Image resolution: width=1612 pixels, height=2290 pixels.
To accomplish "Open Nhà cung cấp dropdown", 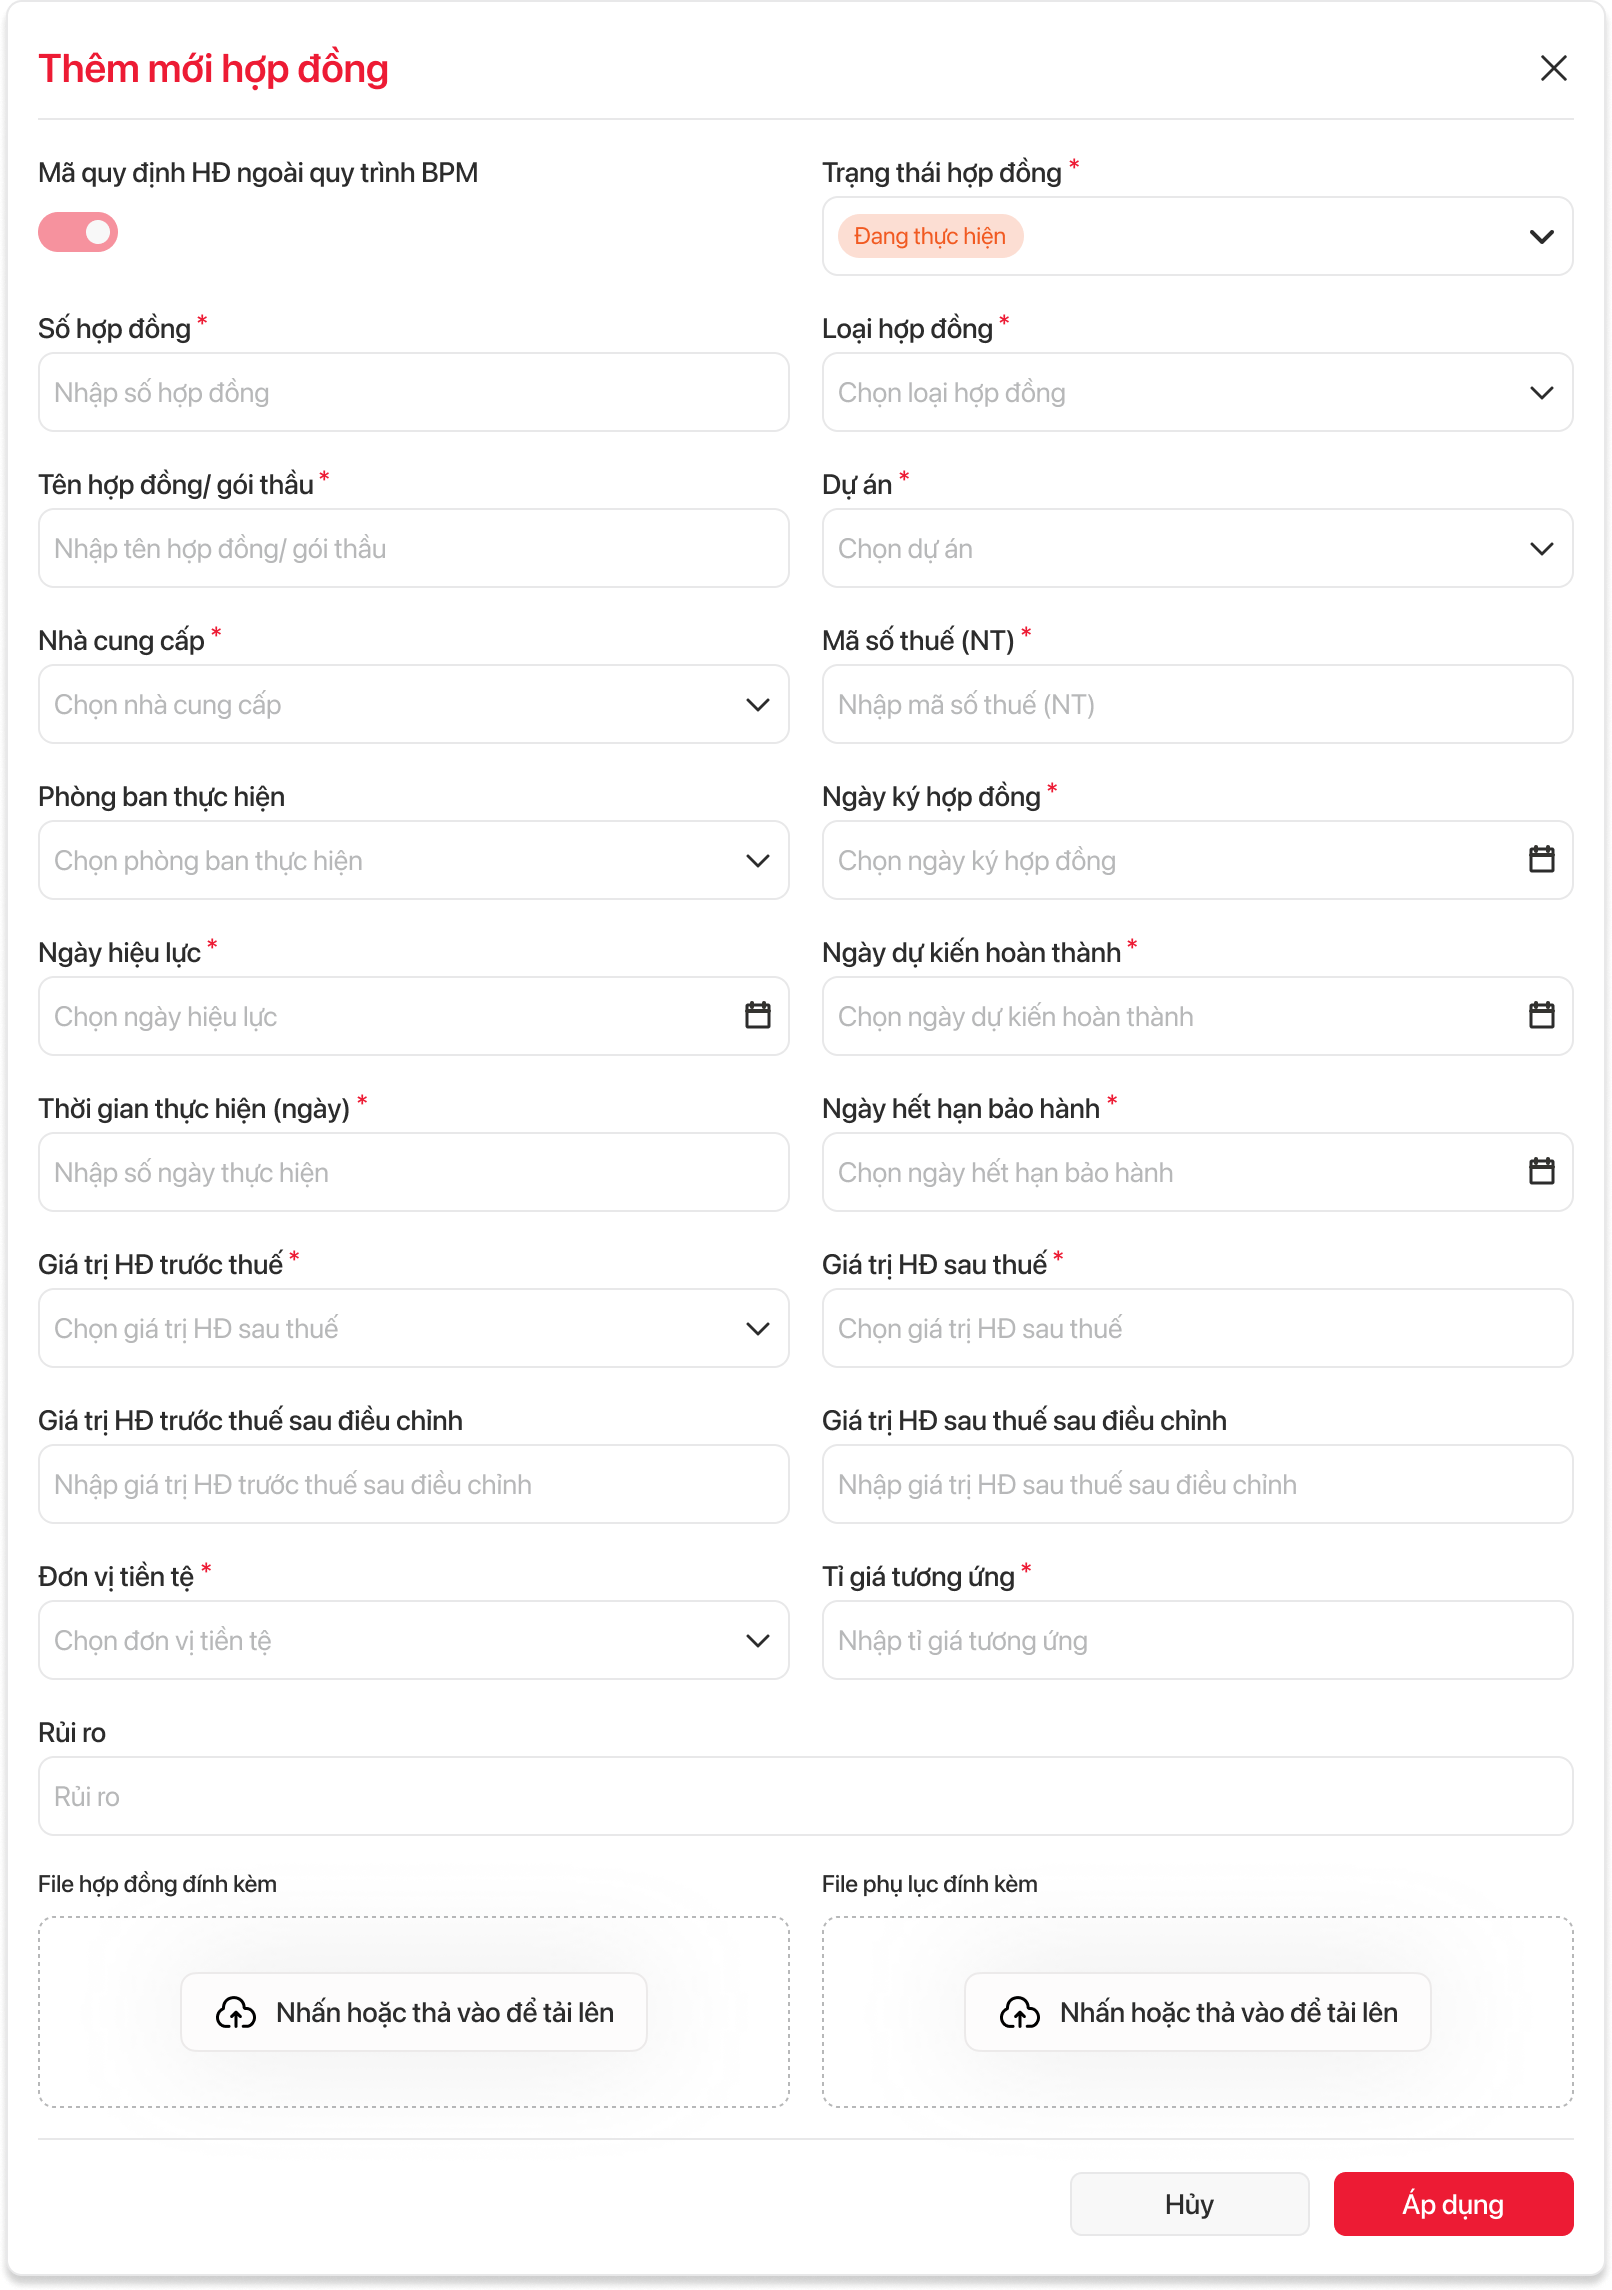I will click(757, 705).
